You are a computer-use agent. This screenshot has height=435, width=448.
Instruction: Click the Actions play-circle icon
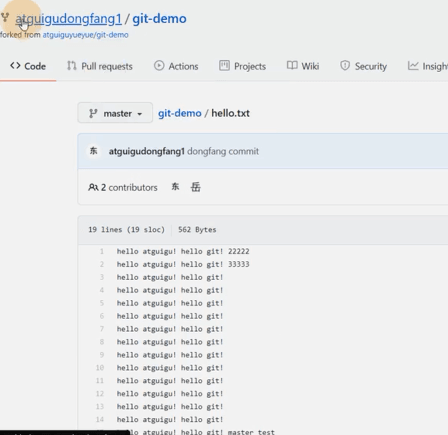[x=159, y=66]
